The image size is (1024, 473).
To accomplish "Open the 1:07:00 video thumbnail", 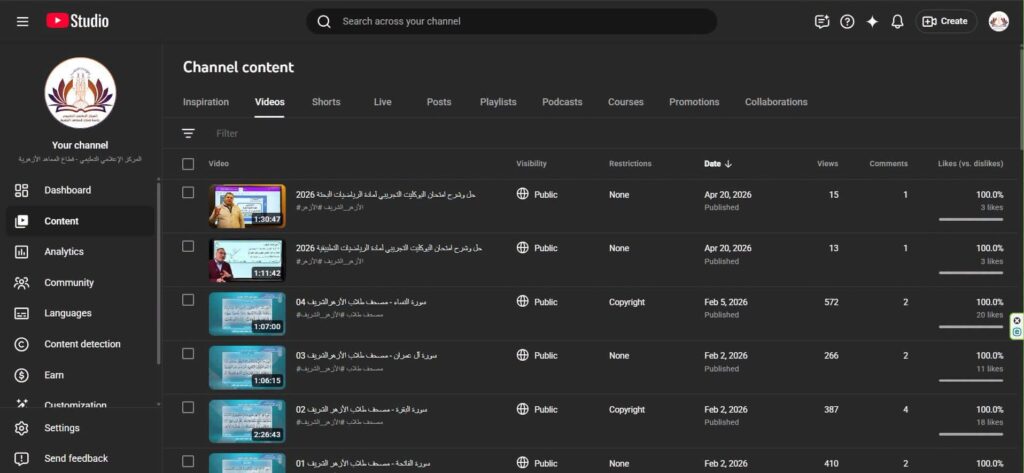I will tap(247, 314).
